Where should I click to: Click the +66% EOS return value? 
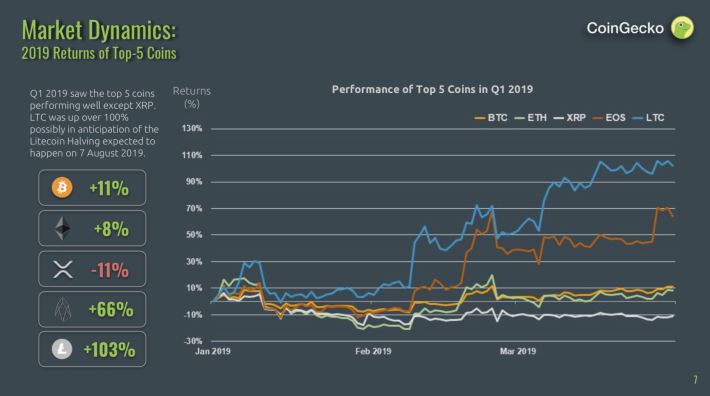(x=111, y=310)
